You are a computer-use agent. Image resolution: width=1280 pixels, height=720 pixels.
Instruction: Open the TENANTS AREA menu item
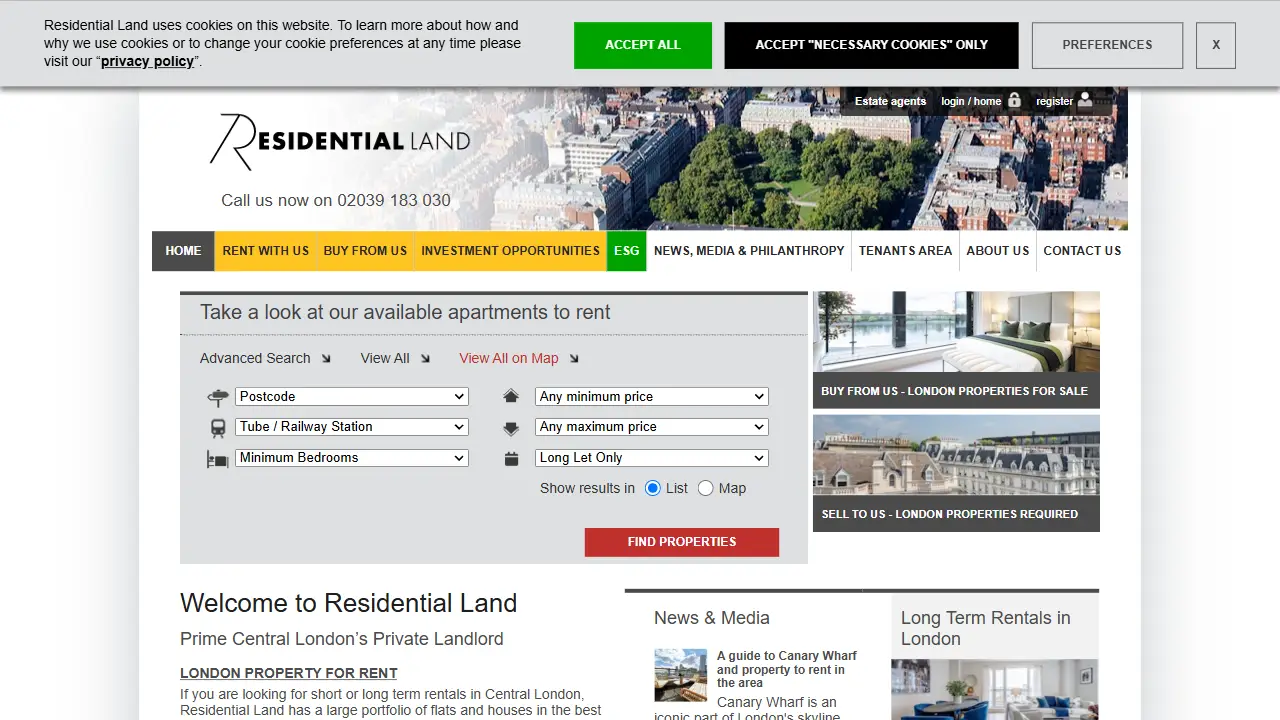905,251
